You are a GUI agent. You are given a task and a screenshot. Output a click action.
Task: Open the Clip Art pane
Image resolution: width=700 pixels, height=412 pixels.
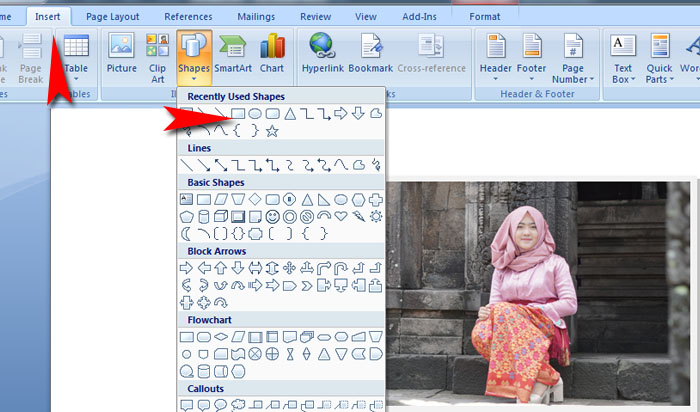pos(157,58)
